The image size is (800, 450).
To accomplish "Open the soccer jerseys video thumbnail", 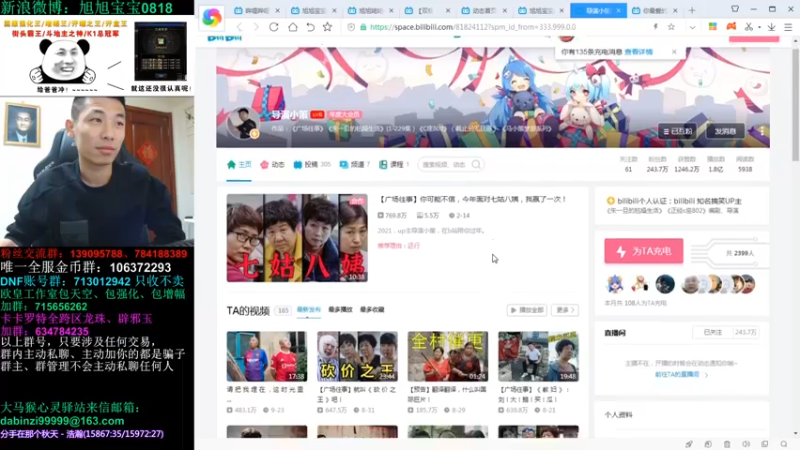I will point(267,356).
